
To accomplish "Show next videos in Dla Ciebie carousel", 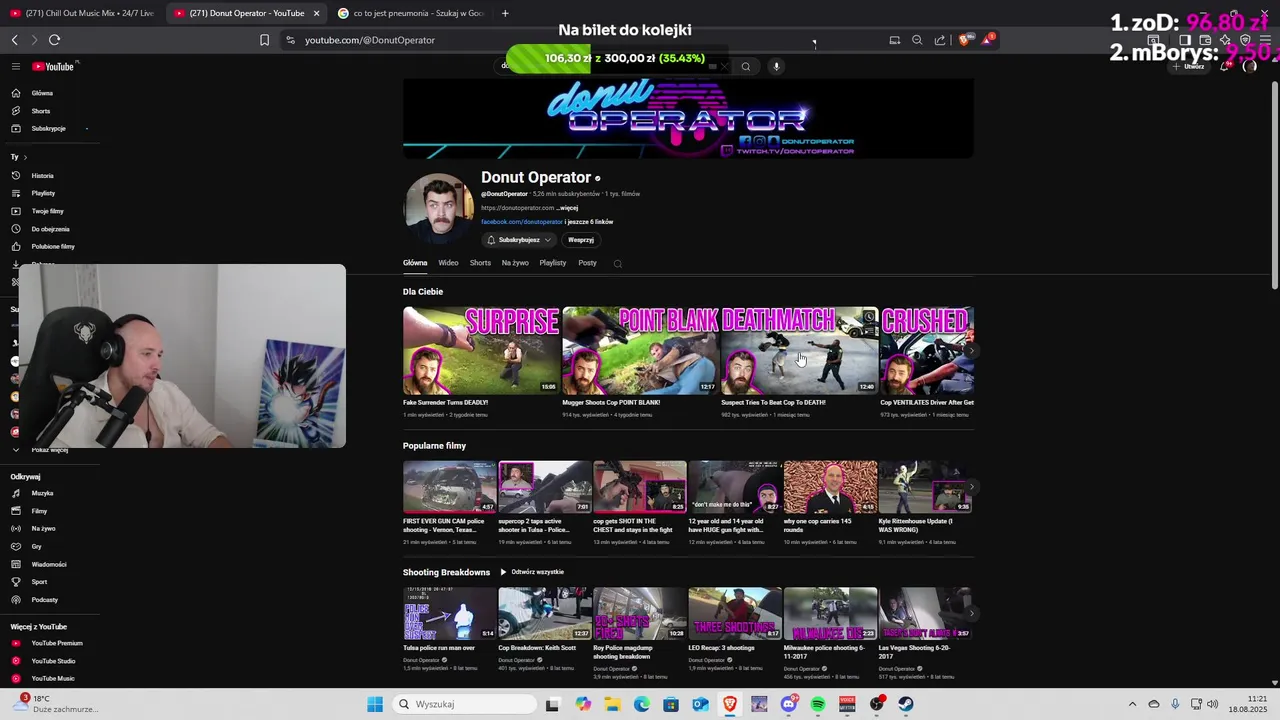I will pos(971,351).
